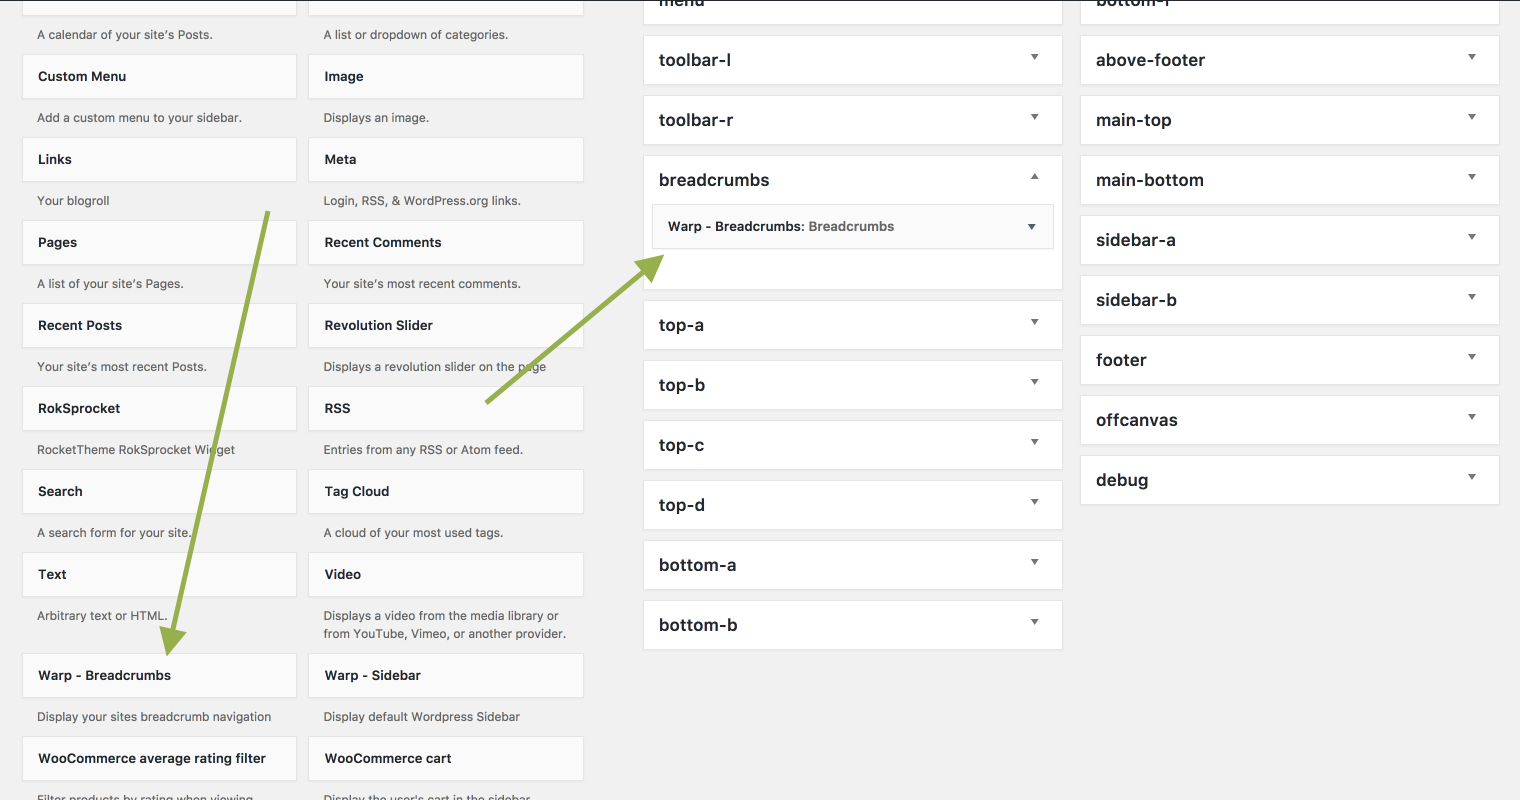Click the bottom-a area title
Screen dimensions: 1520x800
pyautogui.click(x=697, y=565)
